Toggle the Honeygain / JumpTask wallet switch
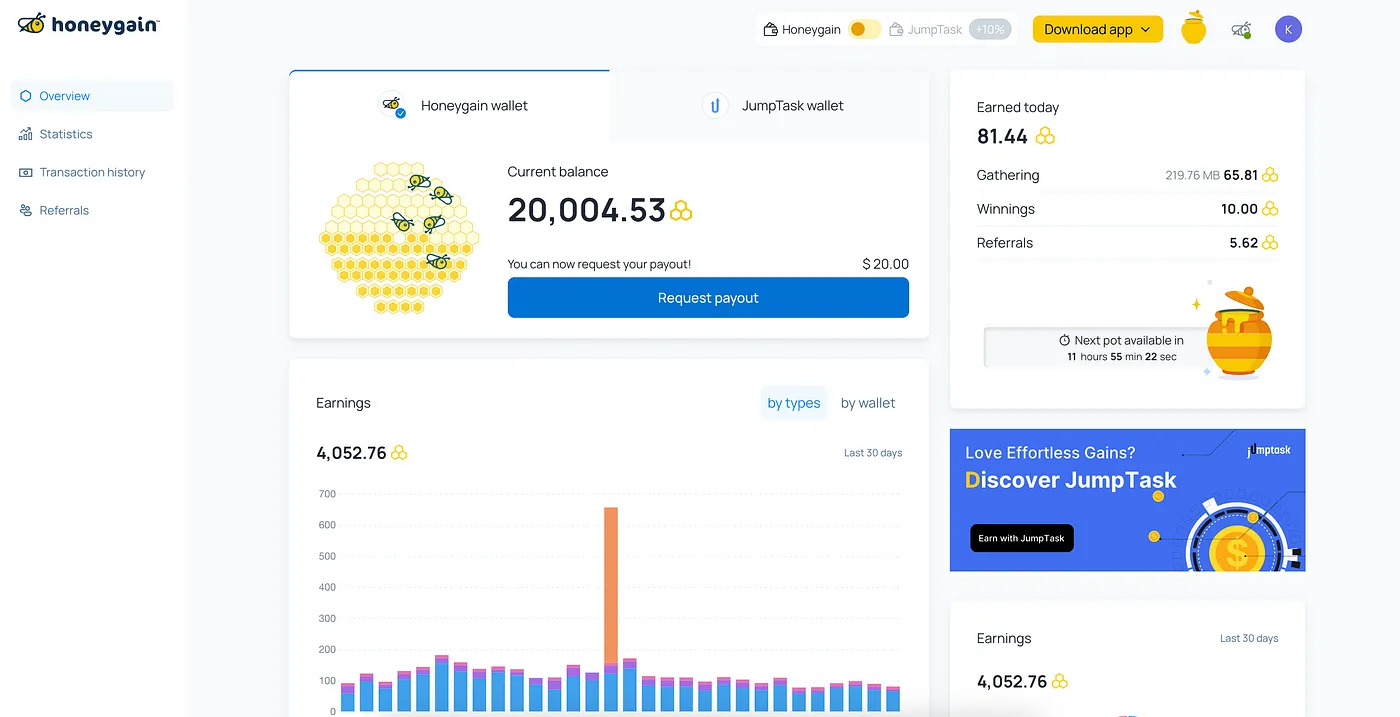This screenshot has width=1400, height=717. (x=864, y=30)
